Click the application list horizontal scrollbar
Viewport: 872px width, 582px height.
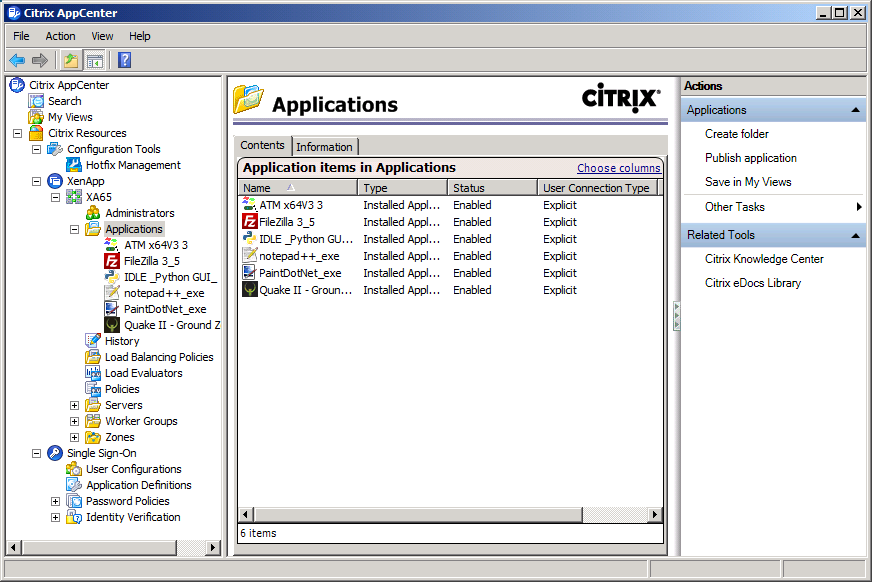click(418, 515)
